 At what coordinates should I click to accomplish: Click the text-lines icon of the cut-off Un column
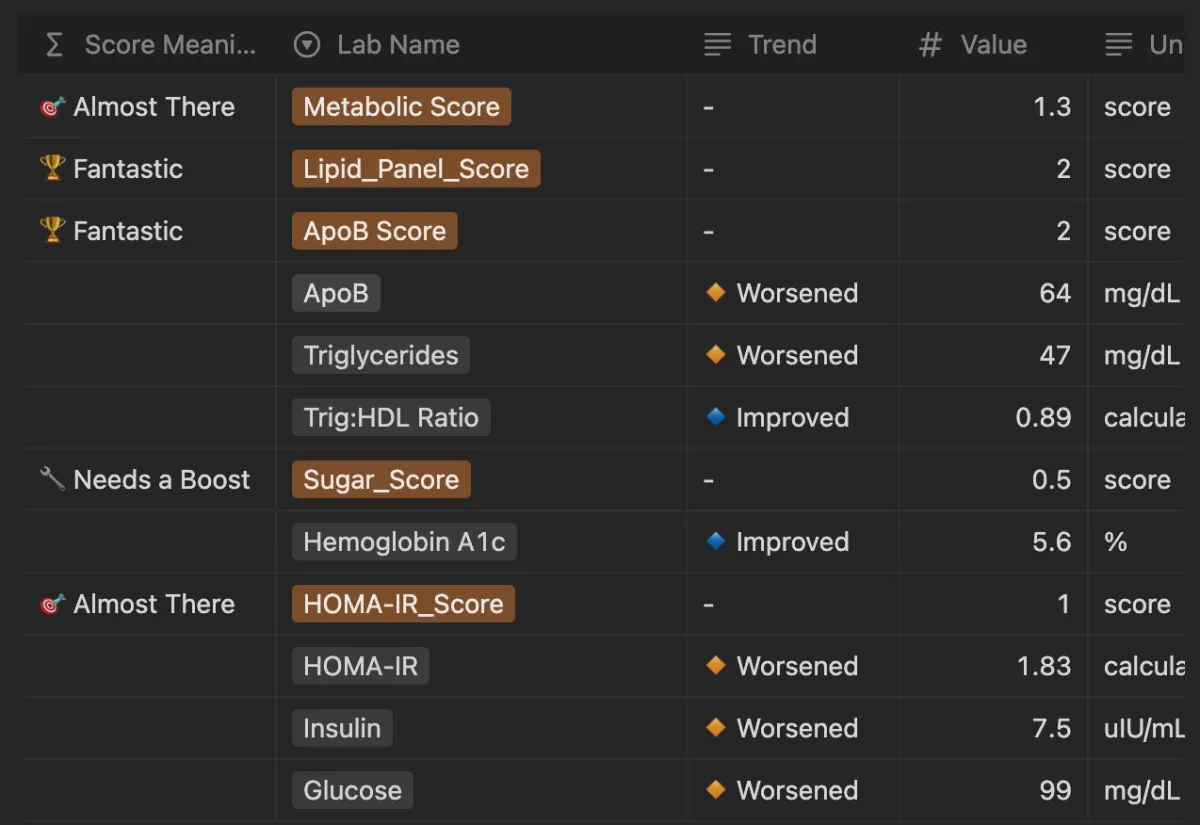(x=1119, y=45)
